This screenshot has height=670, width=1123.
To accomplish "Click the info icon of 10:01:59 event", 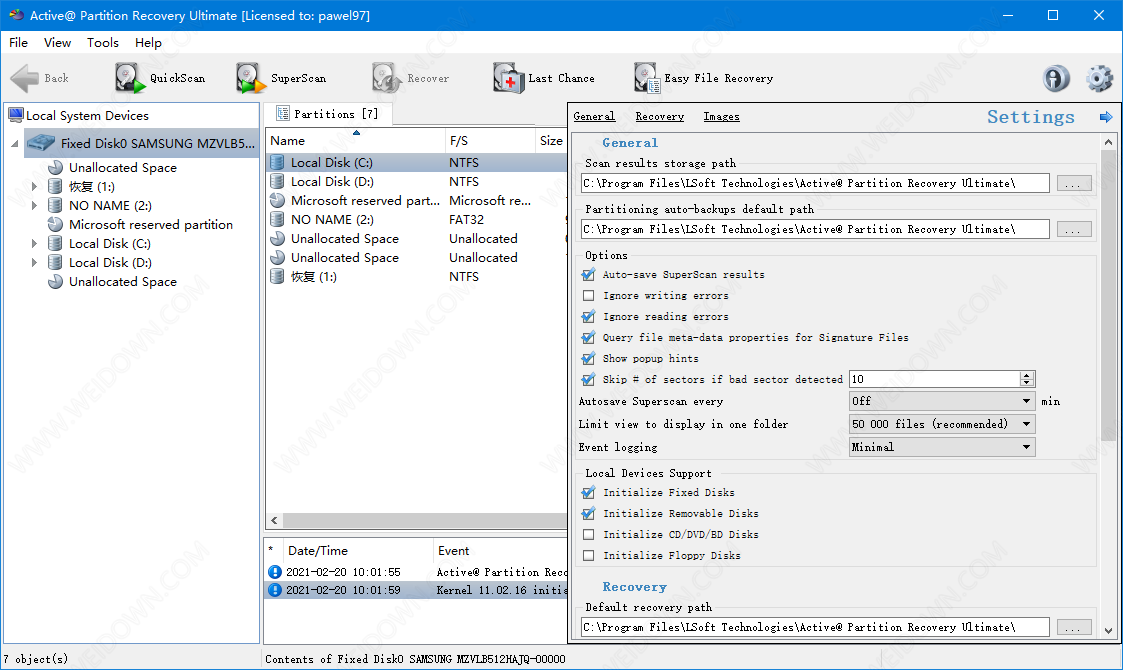I will click(x=274, y=590).
